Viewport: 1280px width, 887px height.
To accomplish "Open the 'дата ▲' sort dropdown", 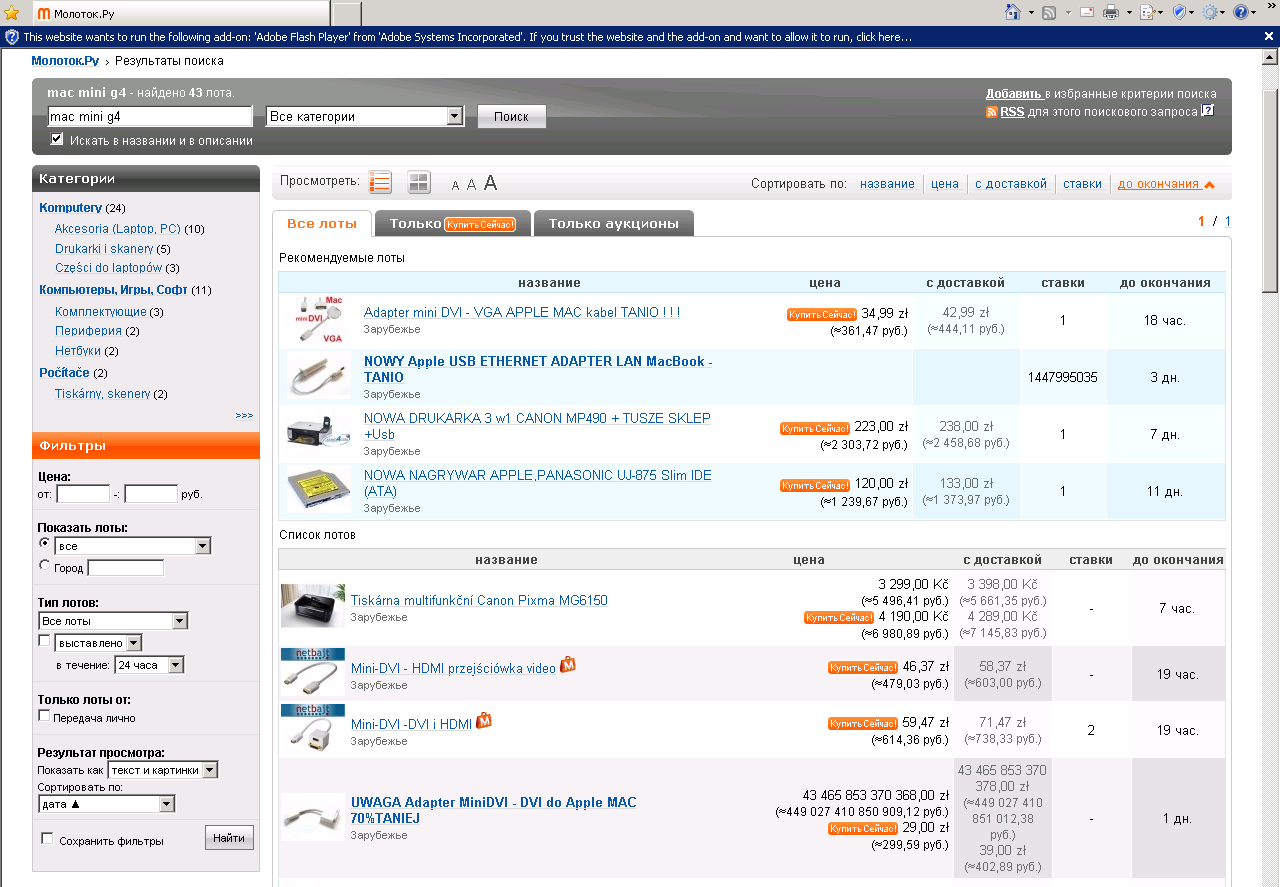I will [107, 803].
